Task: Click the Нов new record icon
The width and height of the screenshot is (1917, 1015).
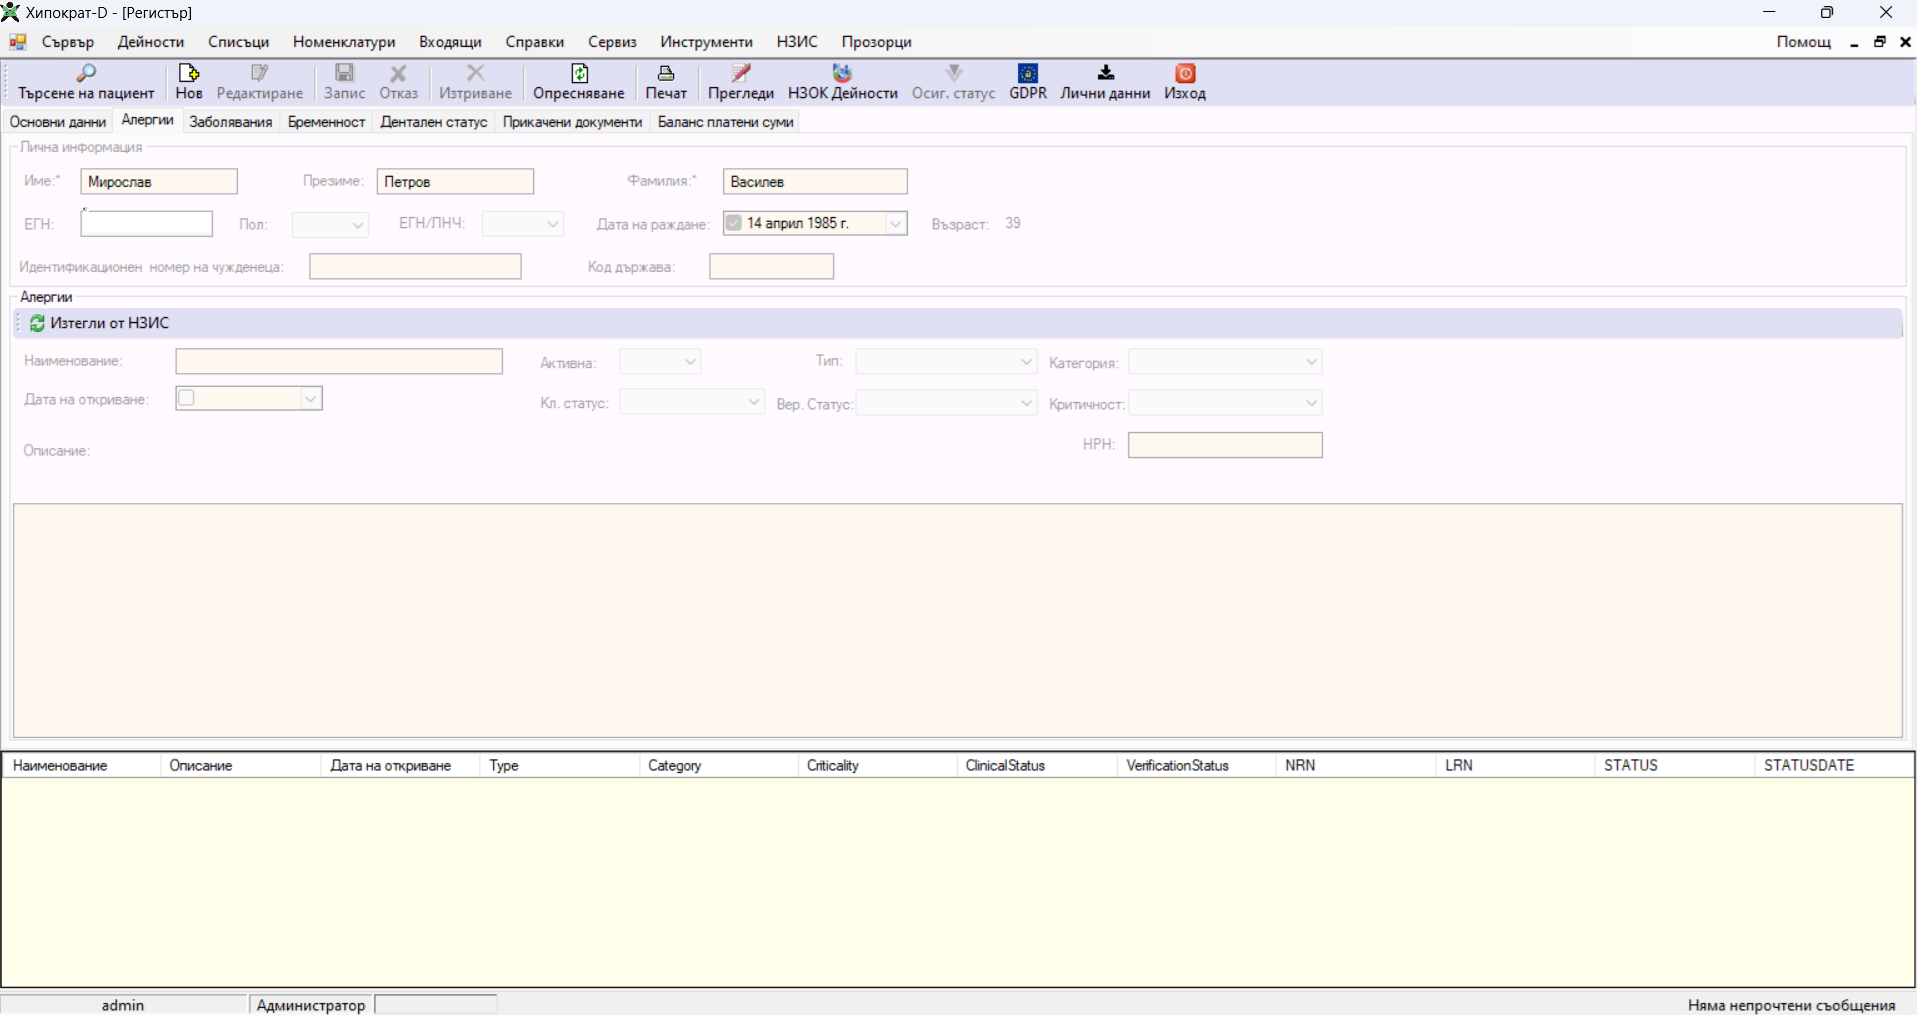Action: [x=188, y=73]
